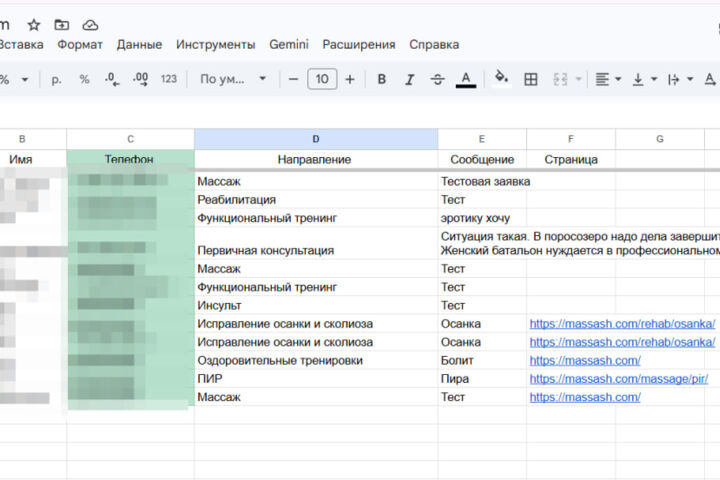Select the Пира cell
Screen dimensions: 720x480
(482, 379)
